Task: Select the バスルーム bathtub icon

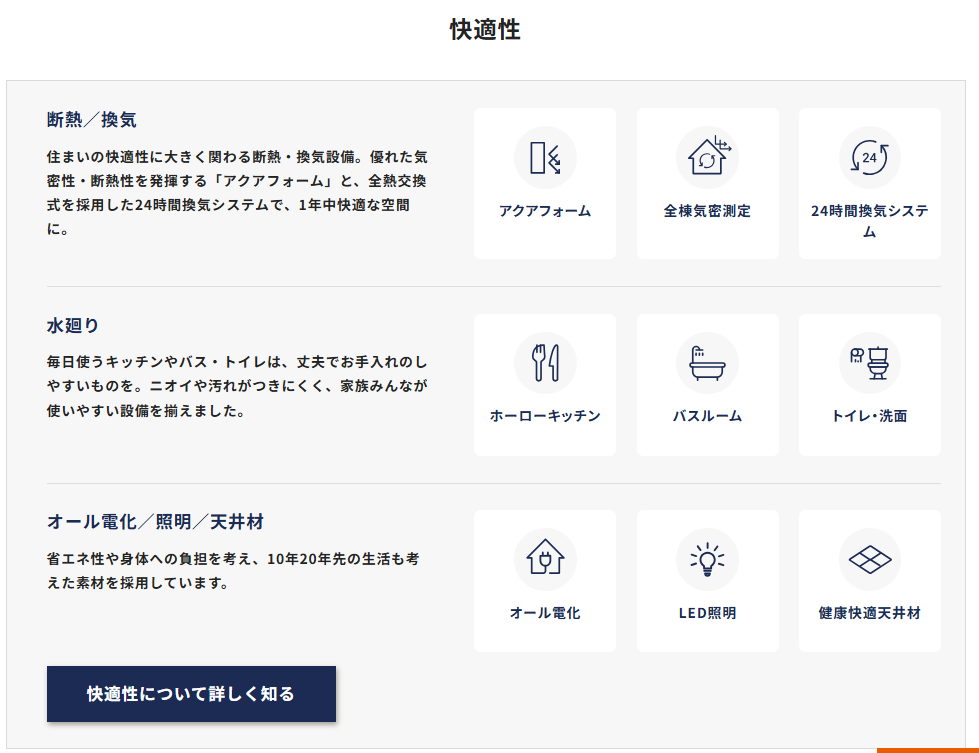Action: coord(707,363)
